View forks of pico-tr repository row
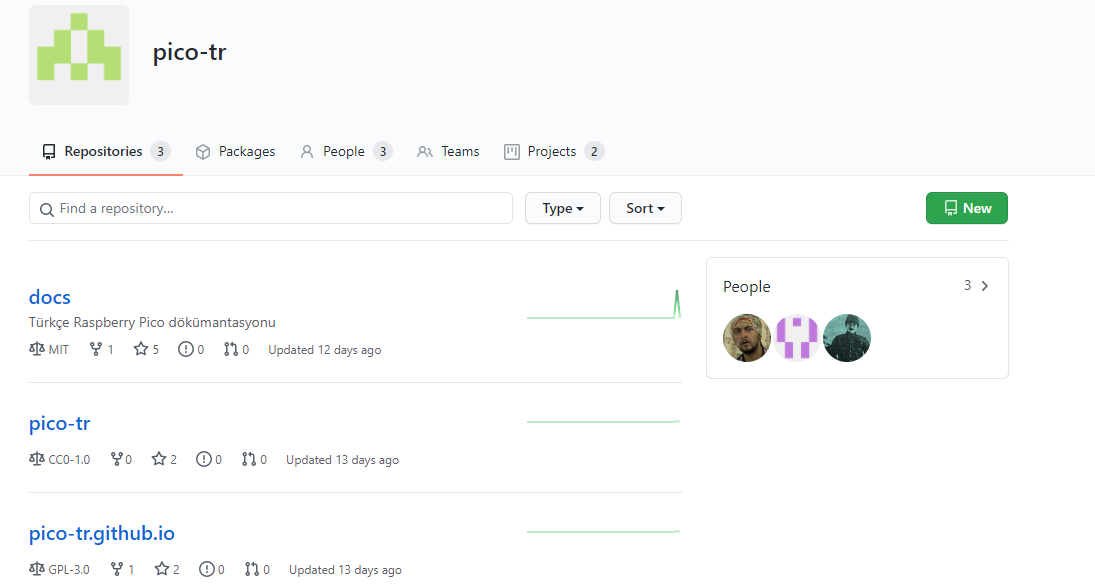Screen dimensions: 1095x584 [x=122, y=460]
